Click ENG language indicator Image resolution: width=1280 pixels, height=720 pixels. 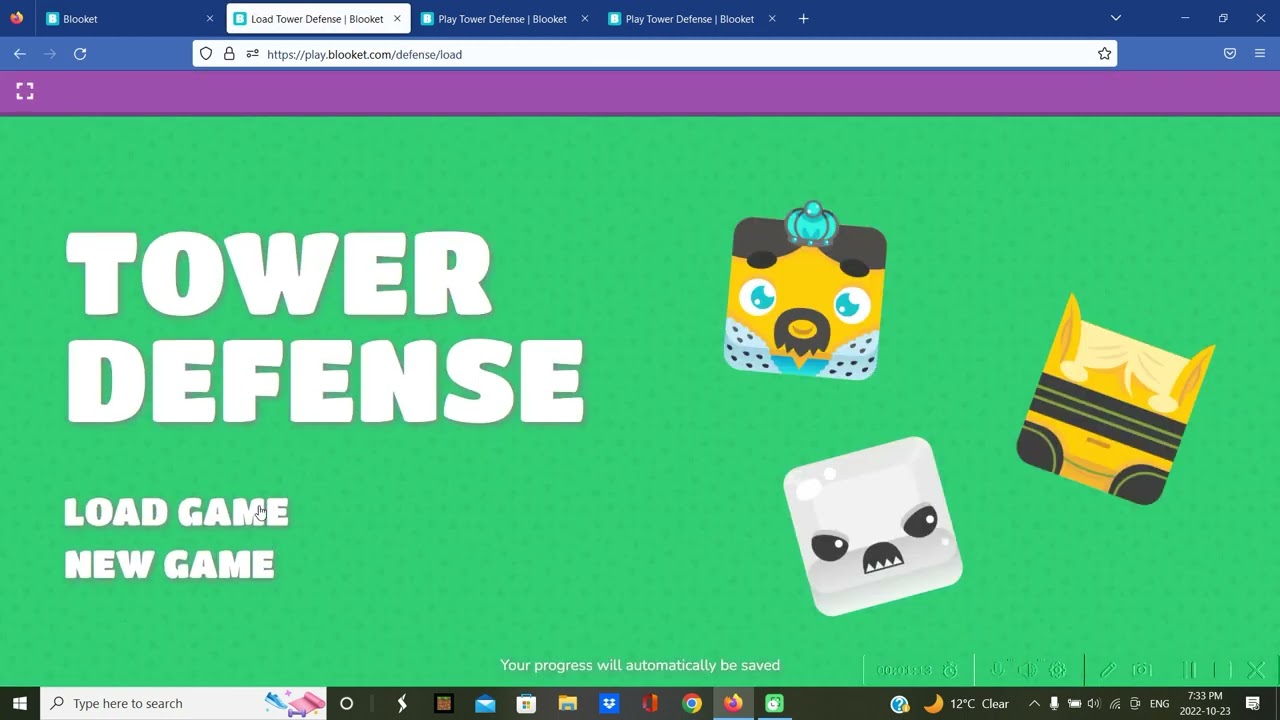point(1160,704)
